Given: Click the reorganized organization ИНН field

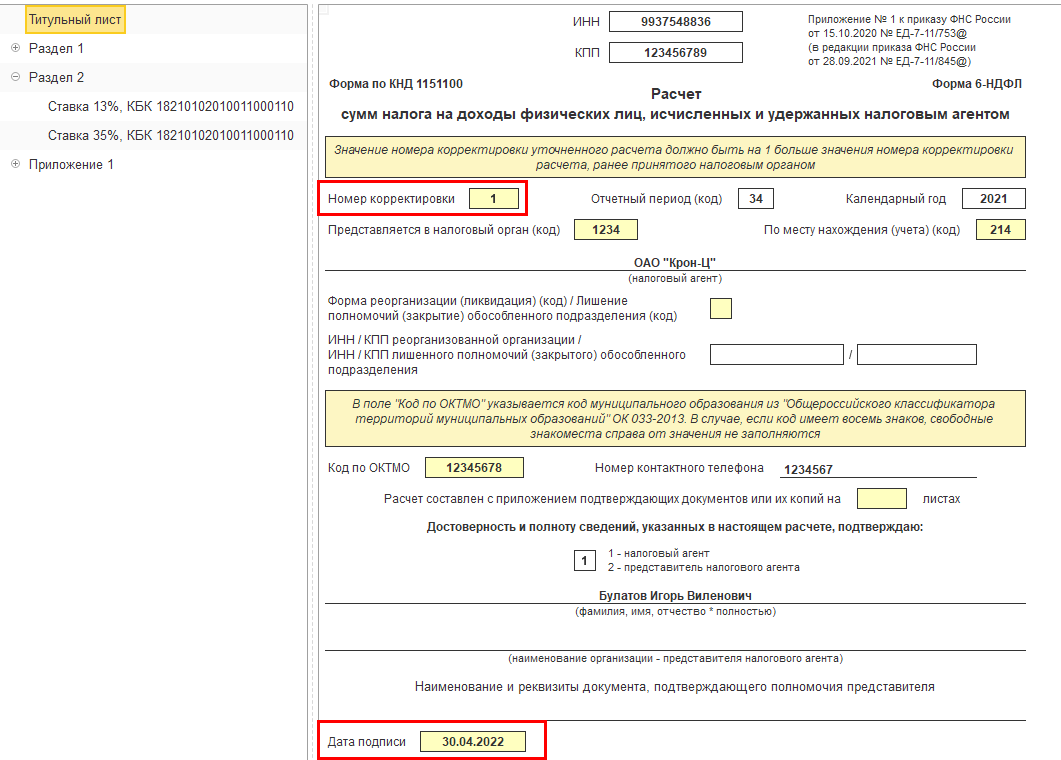Looking at the screenshot, I should point(777,355).
